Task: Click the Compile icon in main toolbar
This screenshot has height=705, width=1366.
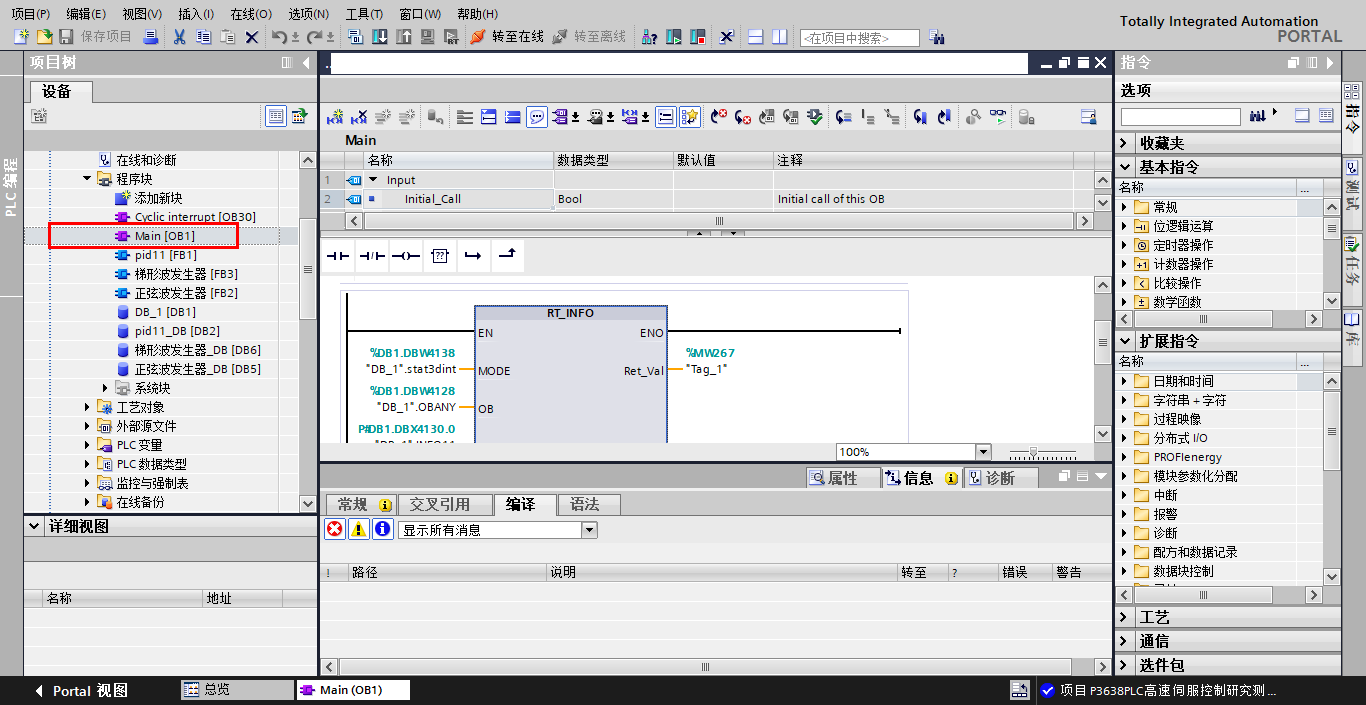Action: [356, 37]
